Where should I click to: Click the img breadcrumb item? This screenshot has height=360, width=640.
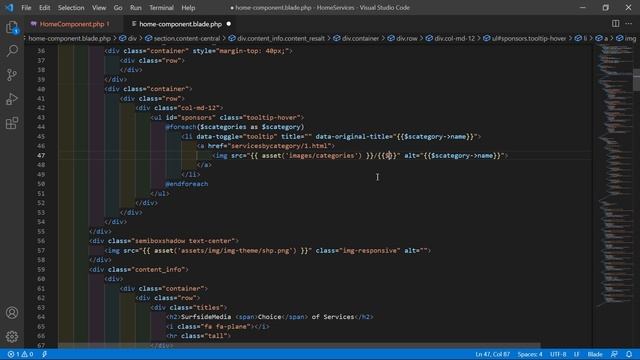point(630,38)
